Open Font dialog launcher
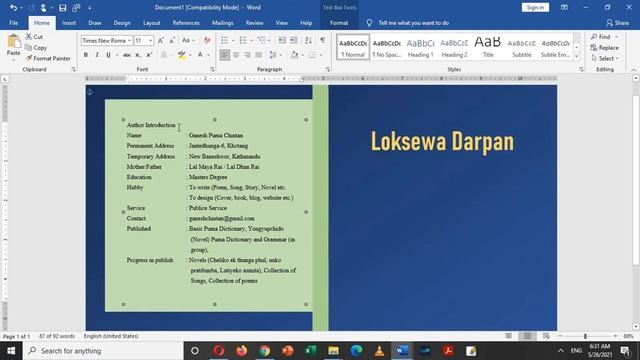640x360 pixels. tap(212, 69)
